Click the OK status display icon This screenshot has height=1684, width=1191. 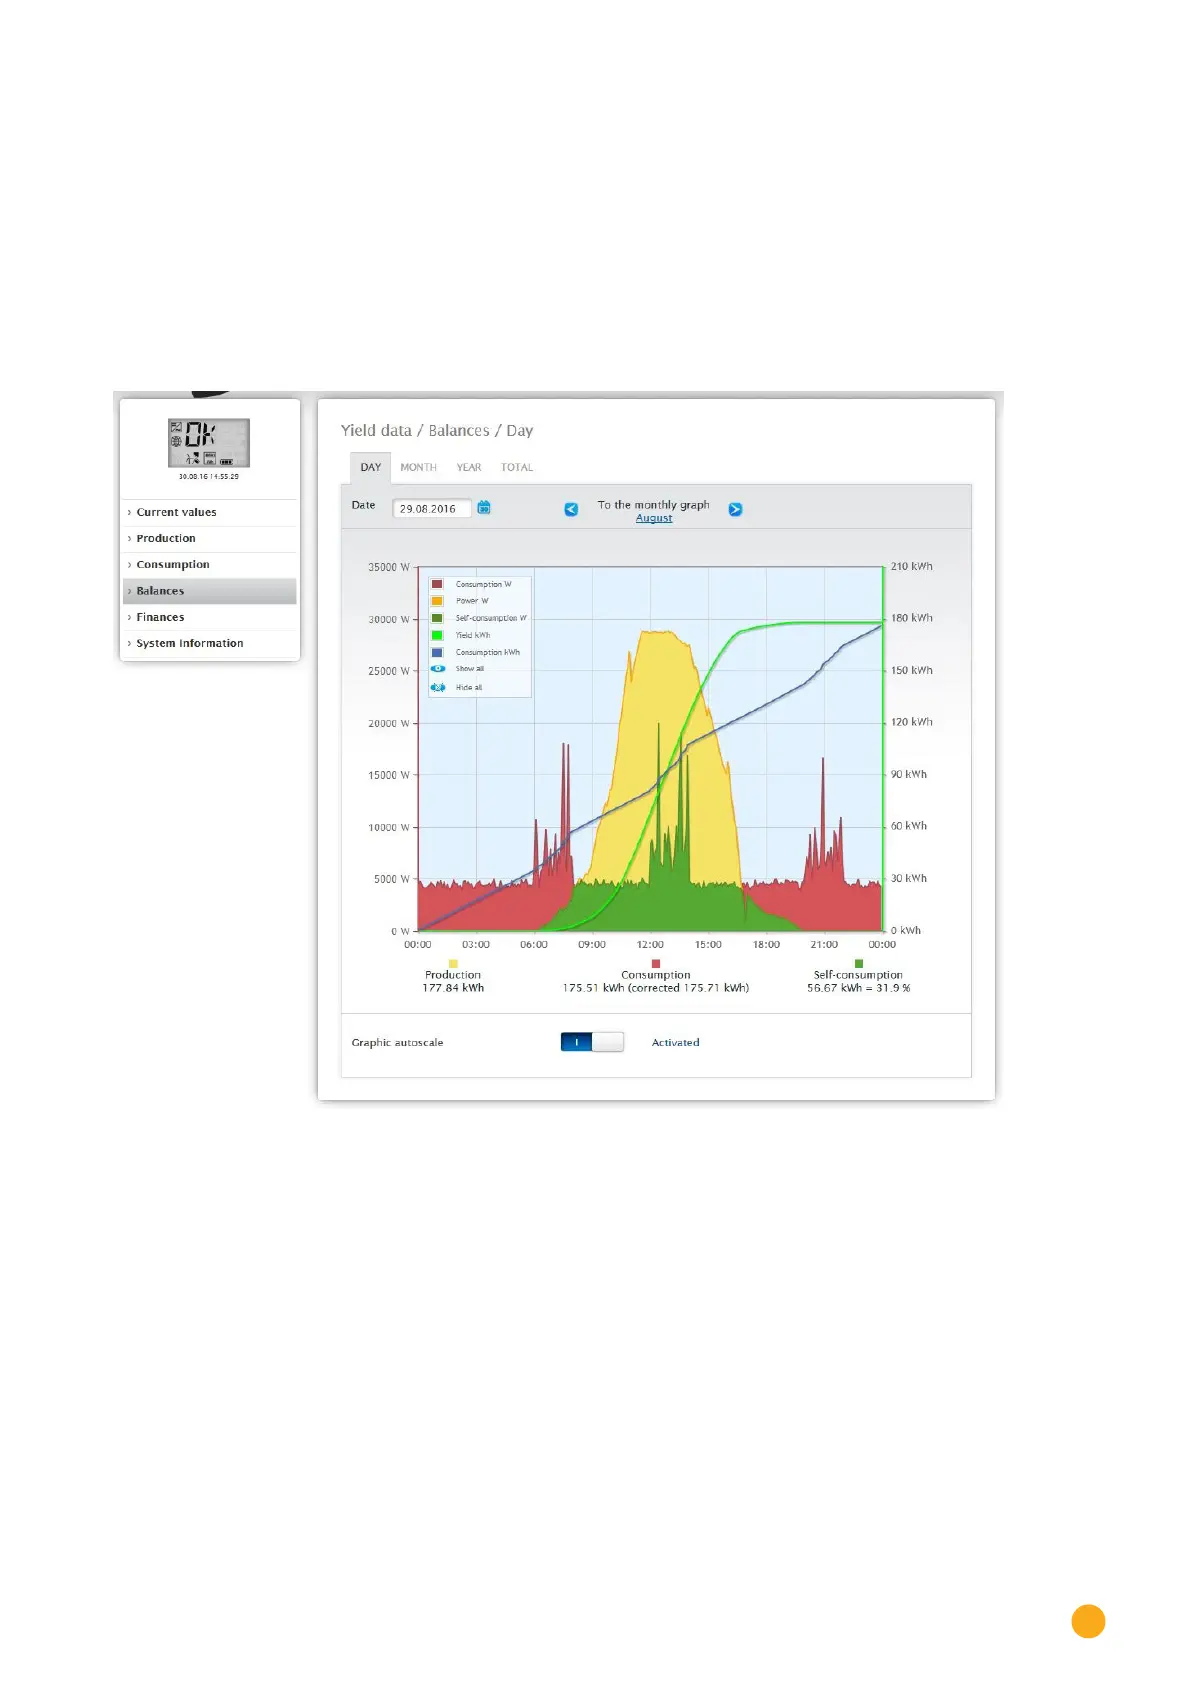(208, 443)
